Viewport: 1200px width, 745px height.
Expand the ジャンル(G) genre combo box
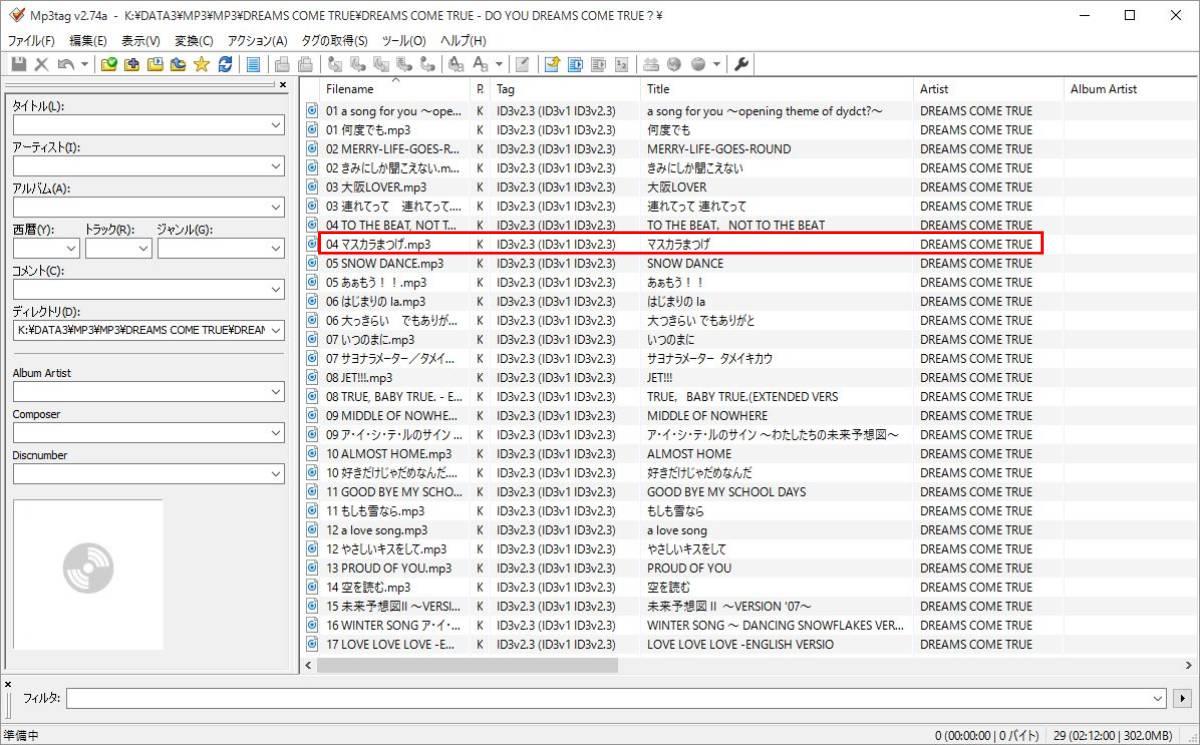(x=276, y=248)
